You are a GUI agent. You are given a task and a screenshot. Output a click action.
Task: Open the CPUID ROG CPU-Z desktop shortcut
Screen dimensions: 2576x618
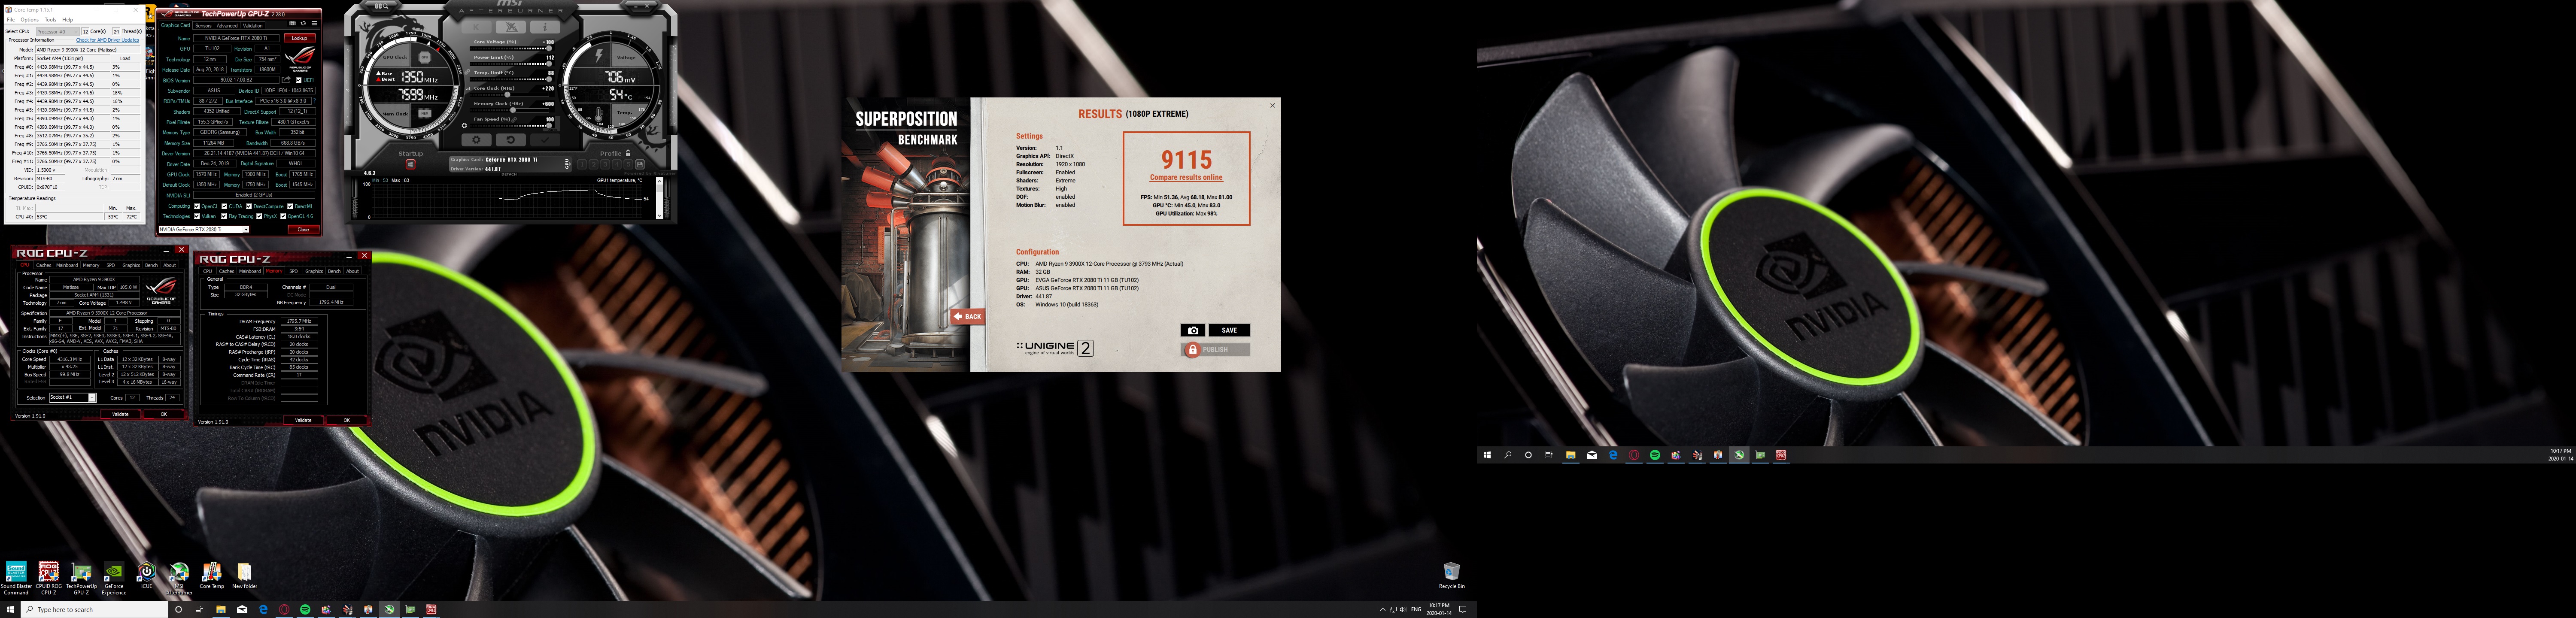pyautogui.click(x=48, y=576)
